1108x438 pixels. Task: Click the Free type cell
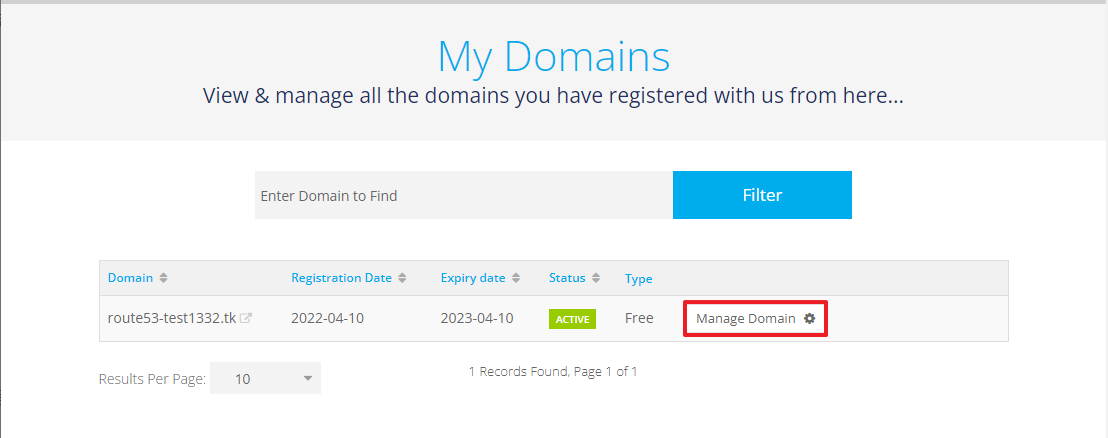pyautogui.click(x=639, y=318)
